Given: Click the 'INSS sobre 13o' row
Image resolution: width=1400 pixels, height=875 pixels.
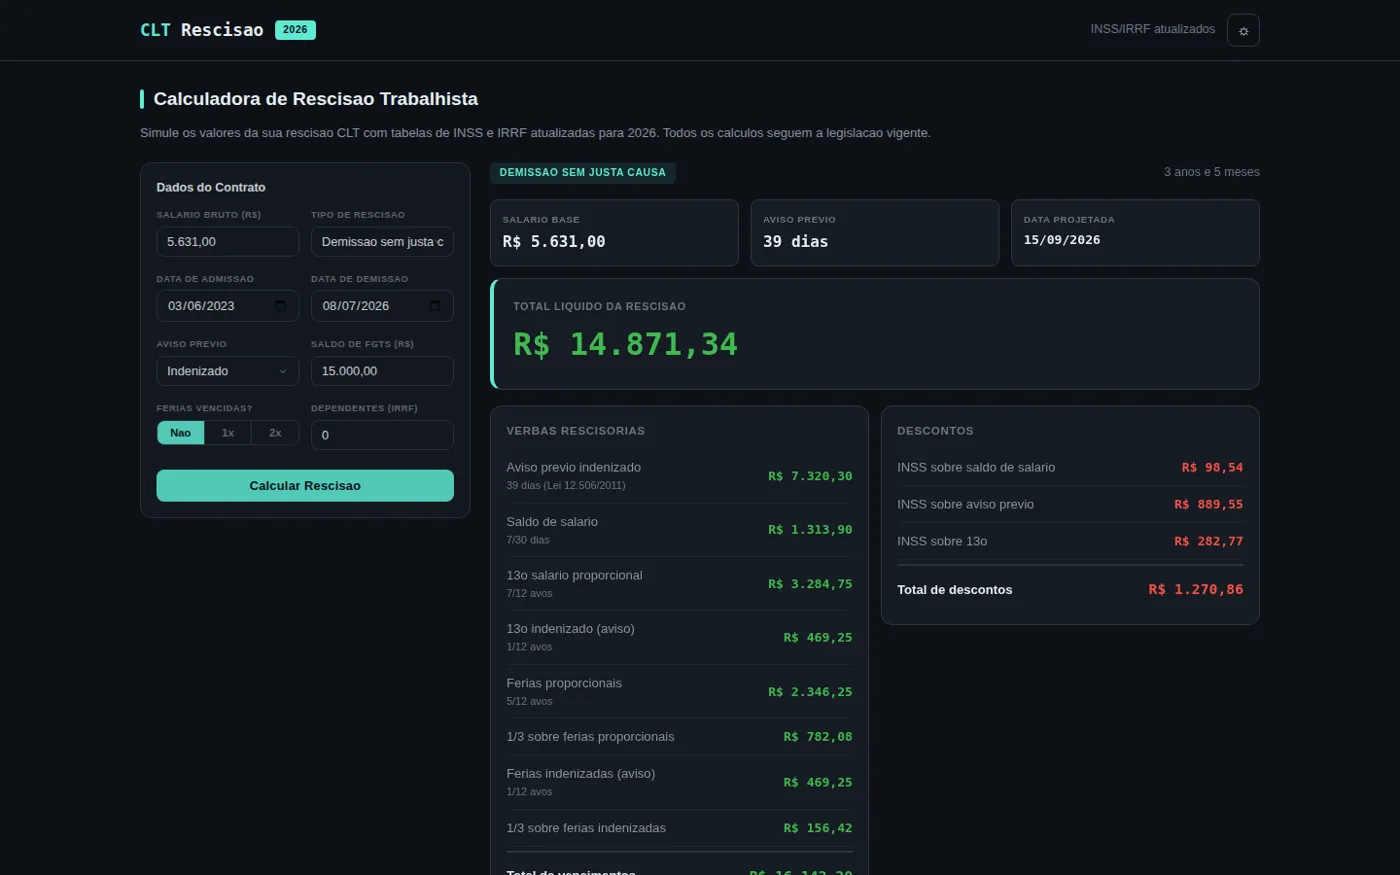Looking at the screenshot, I should pos(1070,541).
